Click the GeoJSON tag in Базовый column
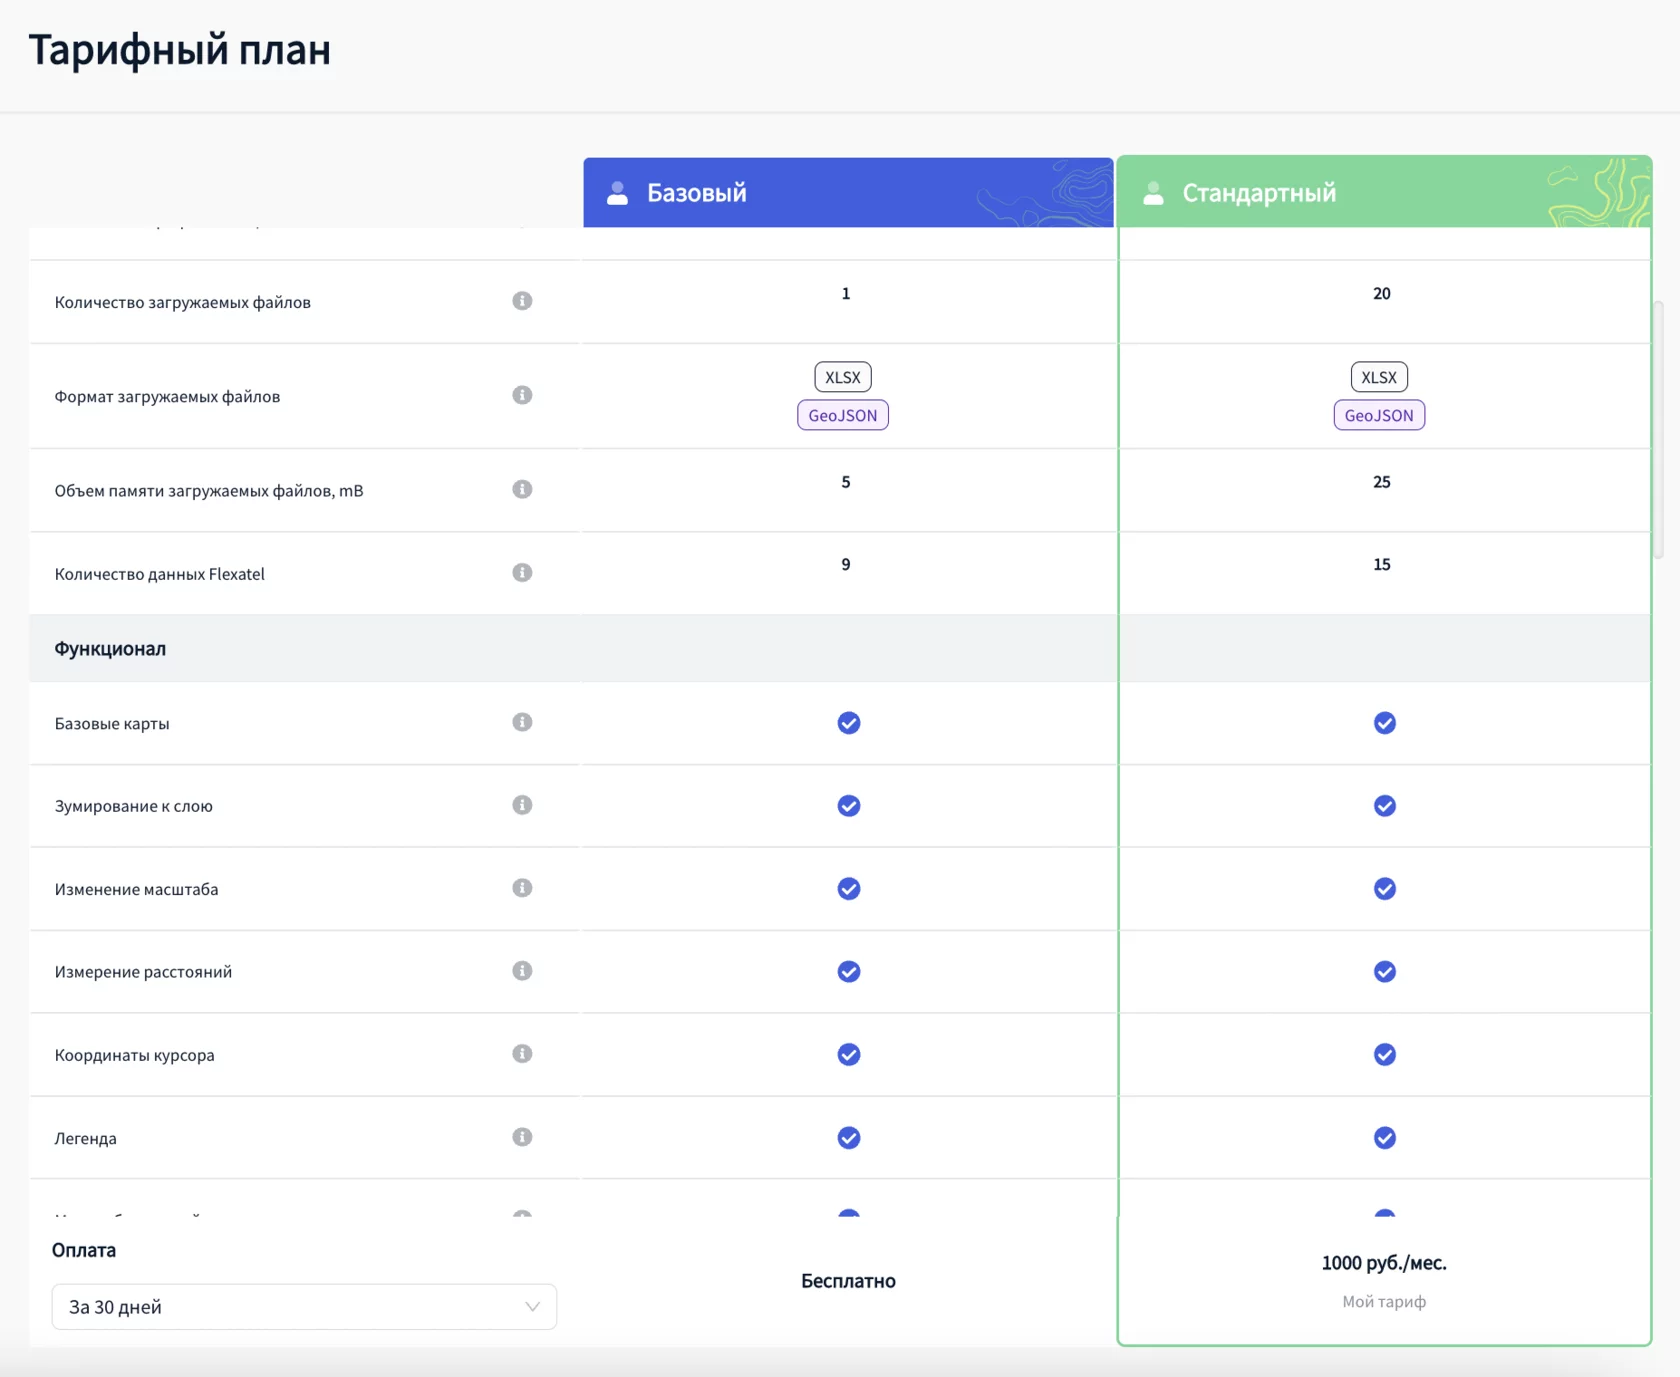Viewport: 1680px width, 1377px height. [x=842, y=415]
